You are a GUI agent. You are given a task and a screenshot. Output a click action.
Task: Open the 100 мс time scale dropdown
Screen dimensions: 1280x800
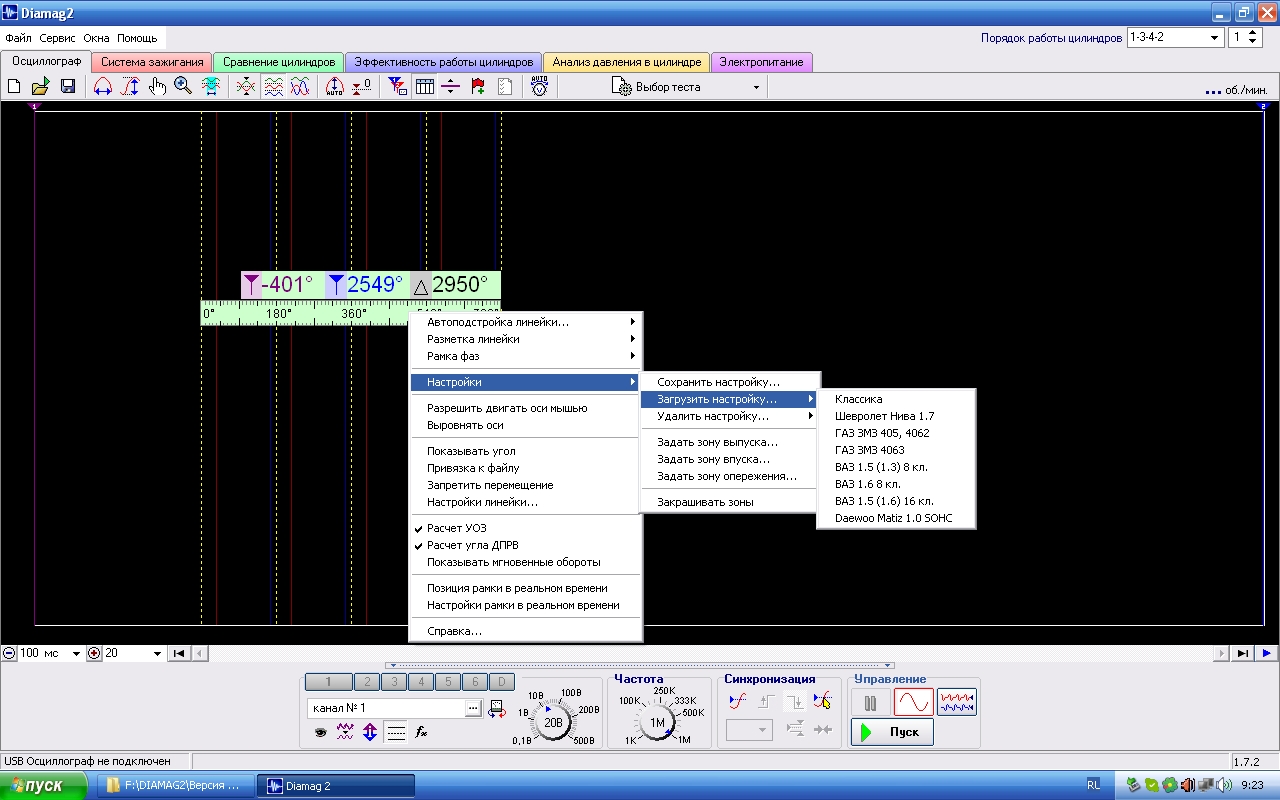tap(76, 653)
